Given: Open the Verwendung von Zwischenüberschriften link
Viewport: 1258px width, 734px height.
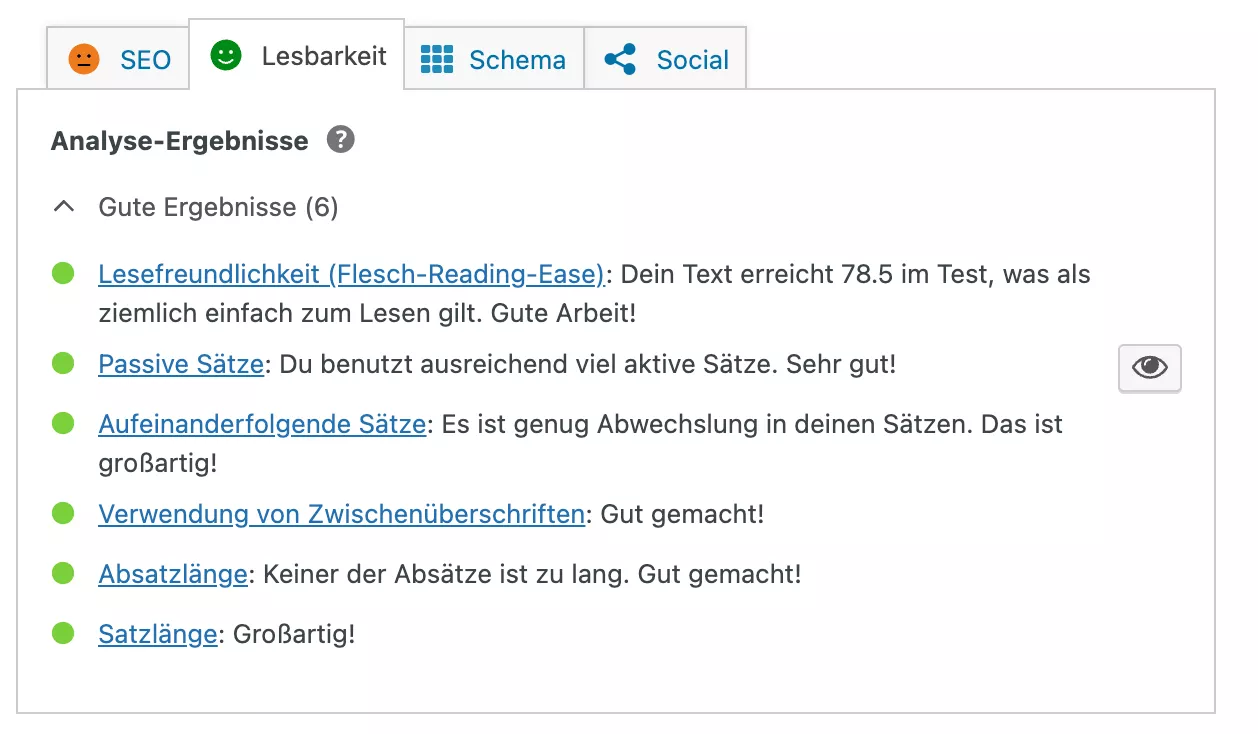Looking at the screenshot, I should (x=341, y=514).
